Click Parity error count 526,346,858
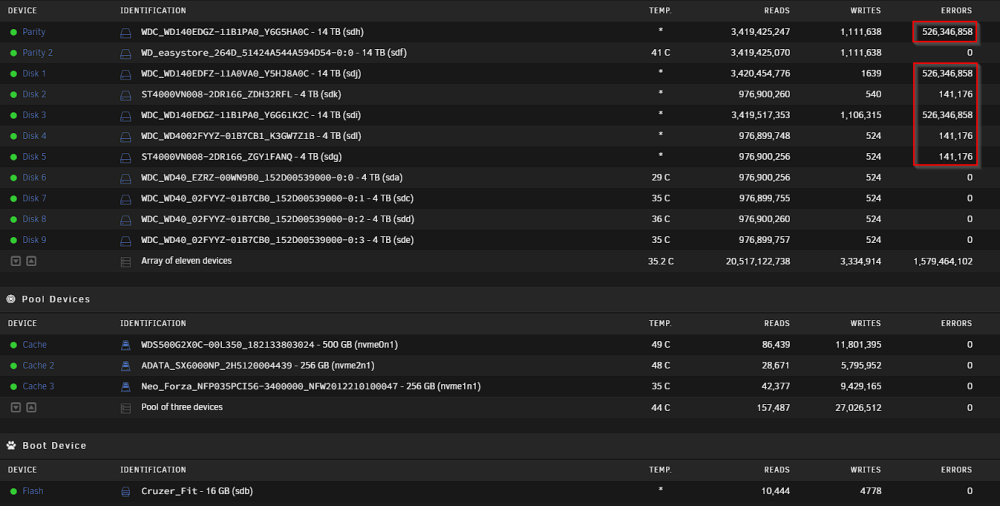Image resolution: width=1000 pixels, height=506 pixels. tap(947, 32)
